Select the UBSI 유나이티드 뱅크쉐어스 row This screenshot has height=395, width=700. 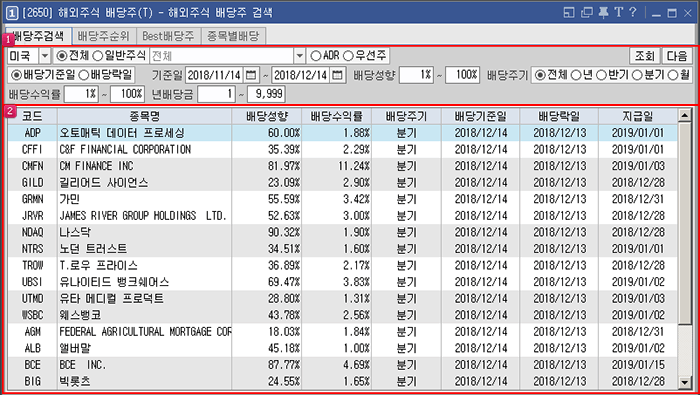tap(342, 282)
